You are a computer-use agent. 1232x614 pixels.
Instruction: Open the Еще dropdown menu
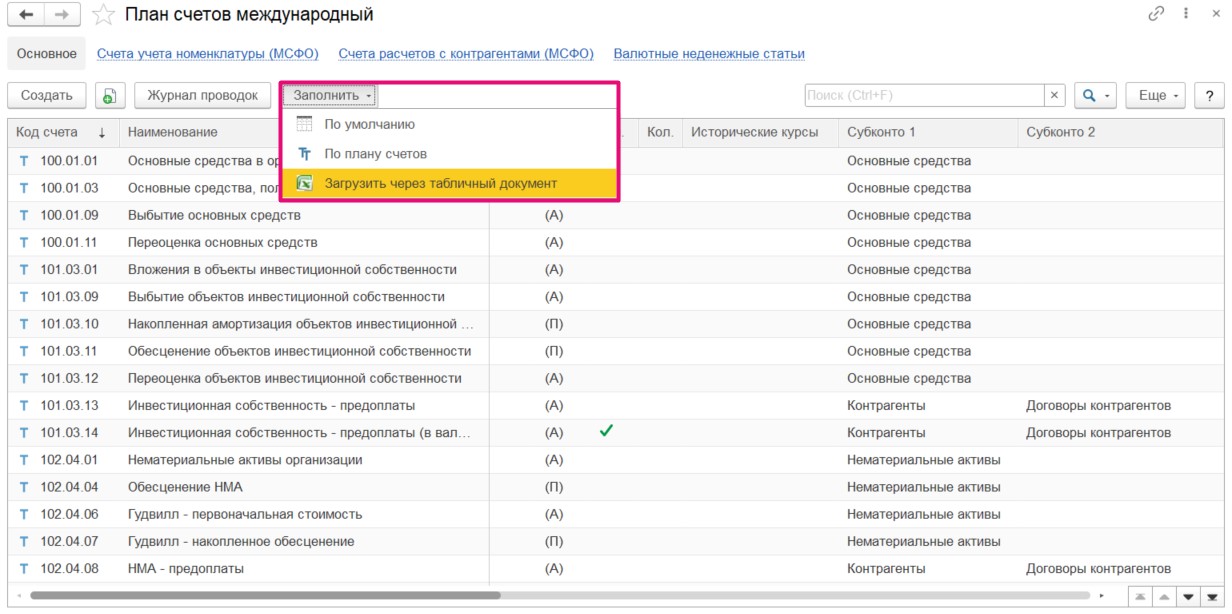click(1158, 96)
